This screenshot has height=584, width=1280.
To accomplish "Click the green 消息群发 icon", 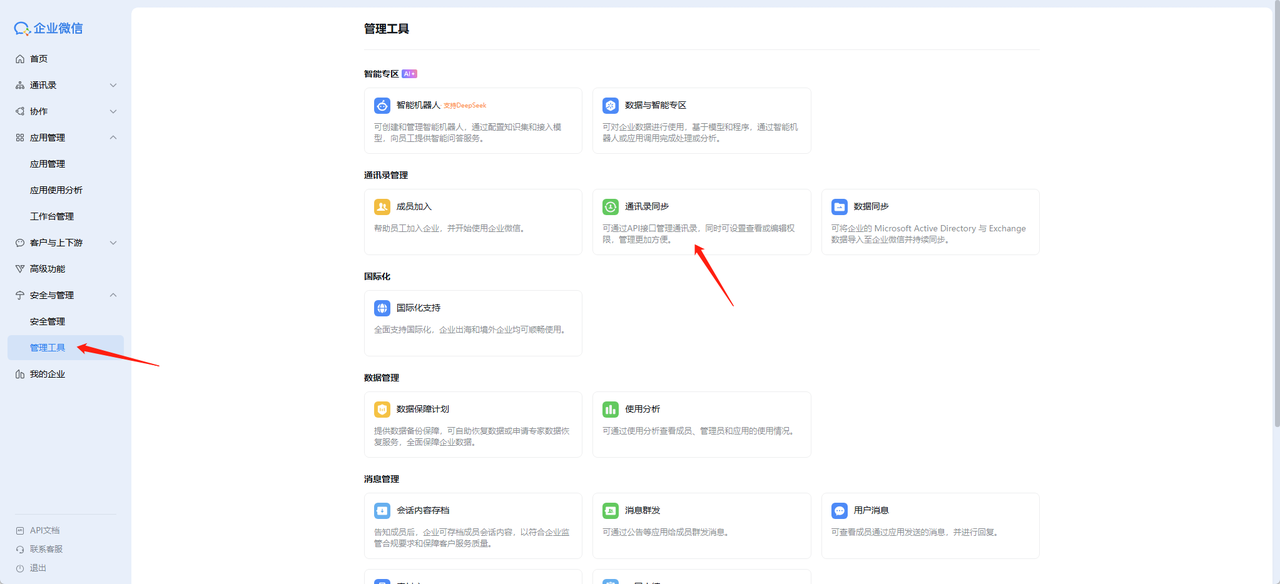I will (x=610, y=510).
